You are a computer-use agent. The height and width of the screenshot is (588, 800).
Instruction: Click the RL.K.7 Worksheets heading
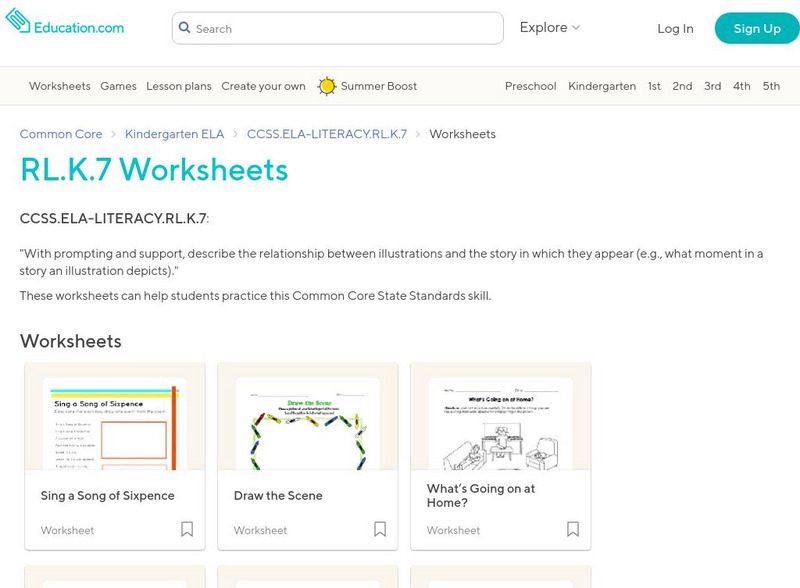tap(154, 169)
